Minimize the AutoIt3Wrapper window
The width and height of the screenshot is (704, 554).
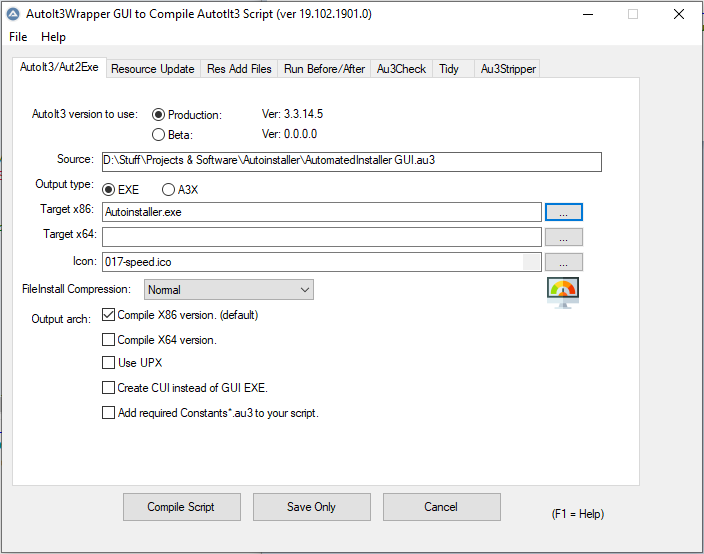[588, 14]
